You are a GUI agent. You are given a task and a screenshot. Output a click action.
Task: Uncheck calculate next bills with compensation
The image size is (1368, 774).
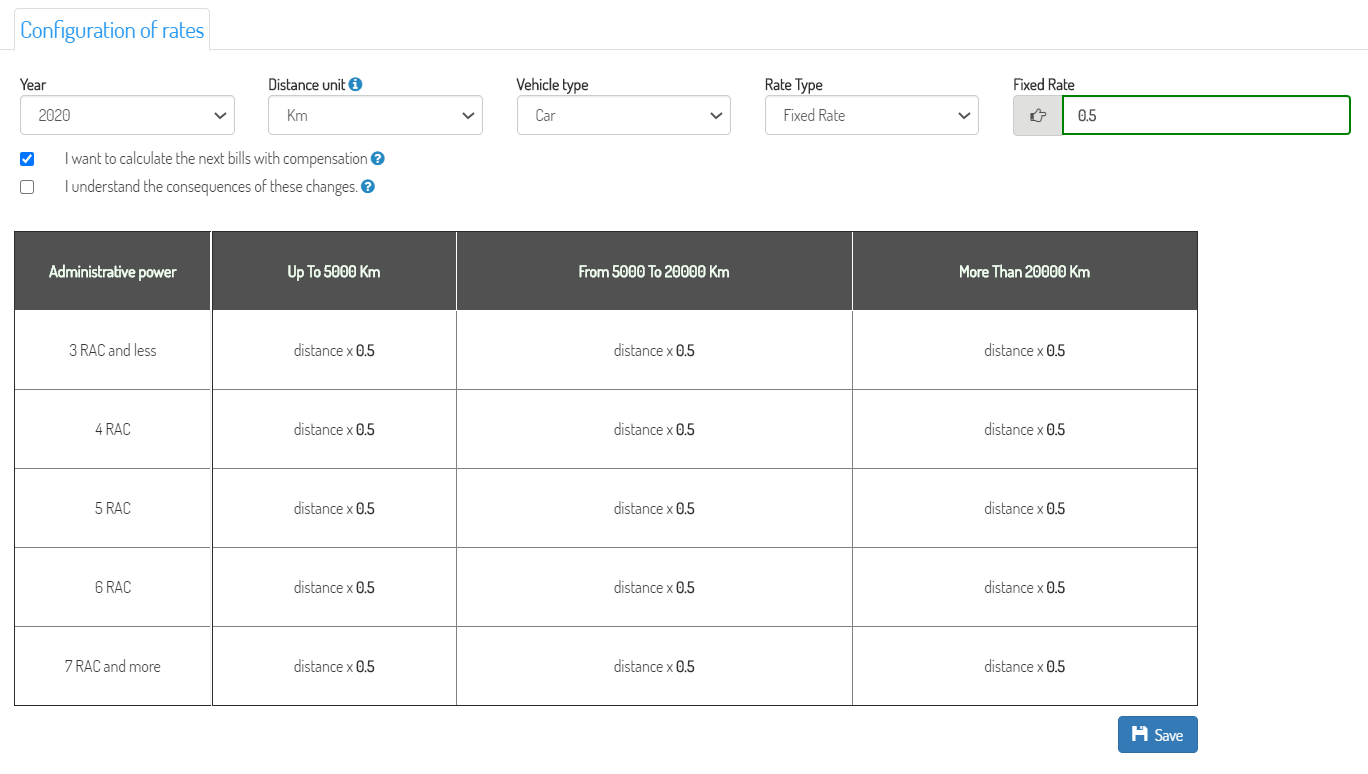[27, 159]
